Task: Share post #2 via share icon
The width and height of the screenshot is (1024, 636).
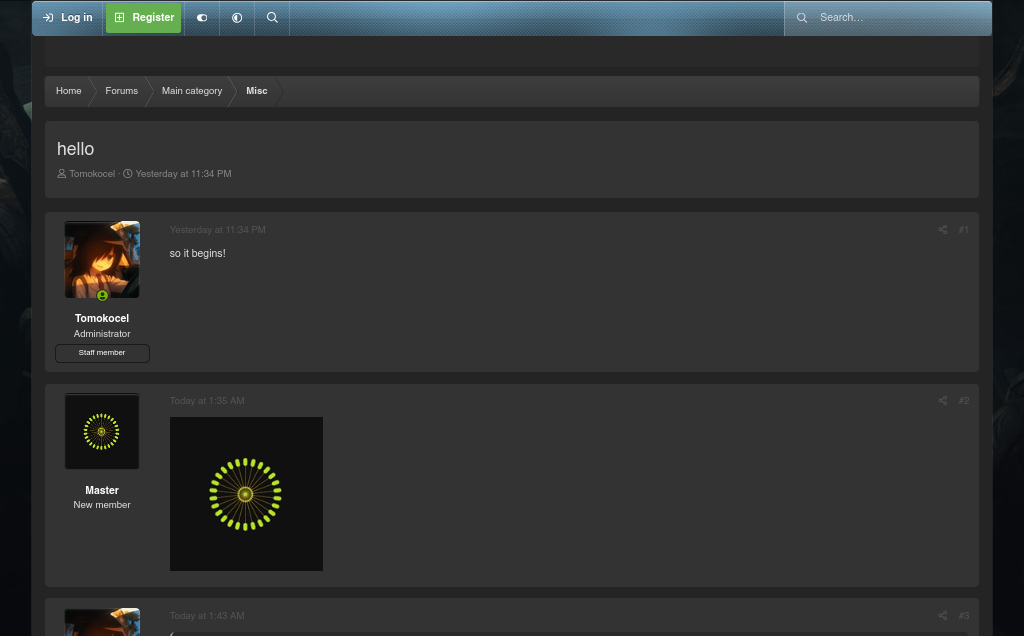Action: pyautogui.click(x=942, y=401)
